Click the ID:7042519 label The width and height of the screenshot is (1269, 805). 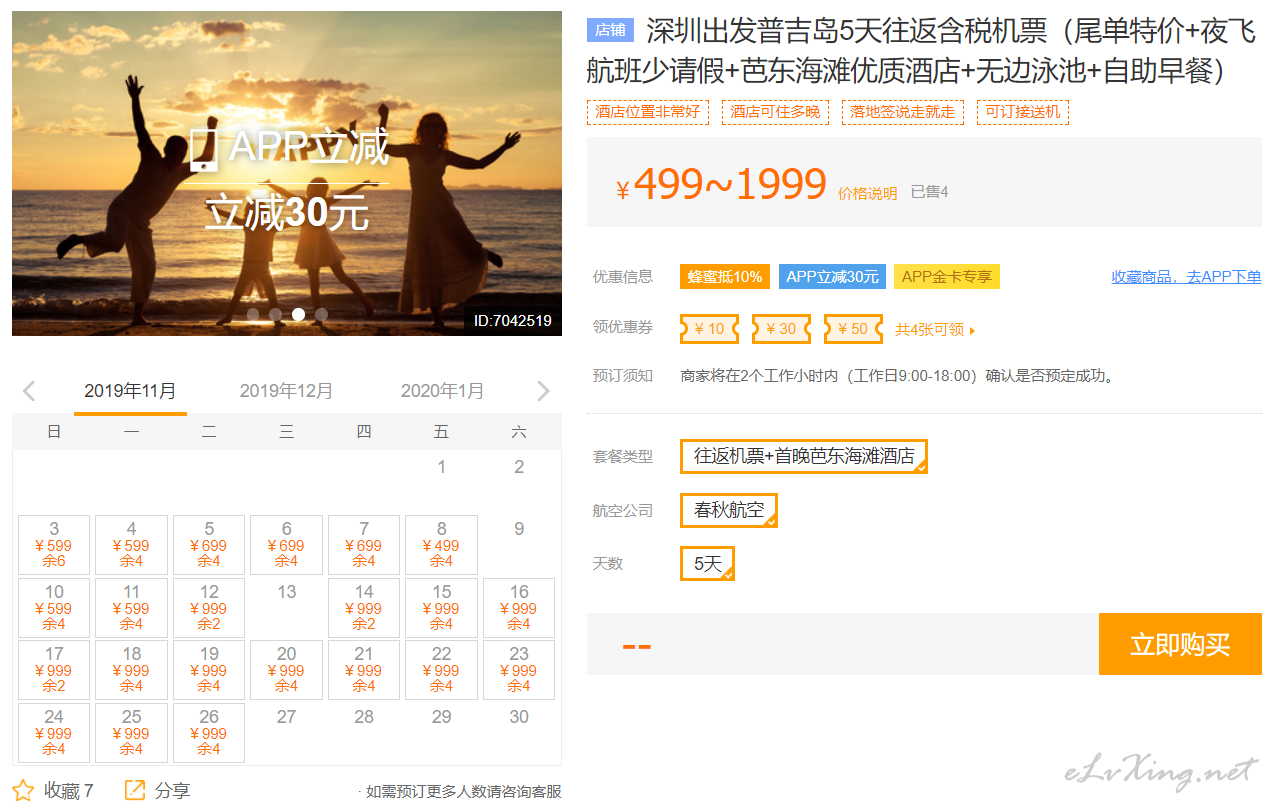coord(513,321)
